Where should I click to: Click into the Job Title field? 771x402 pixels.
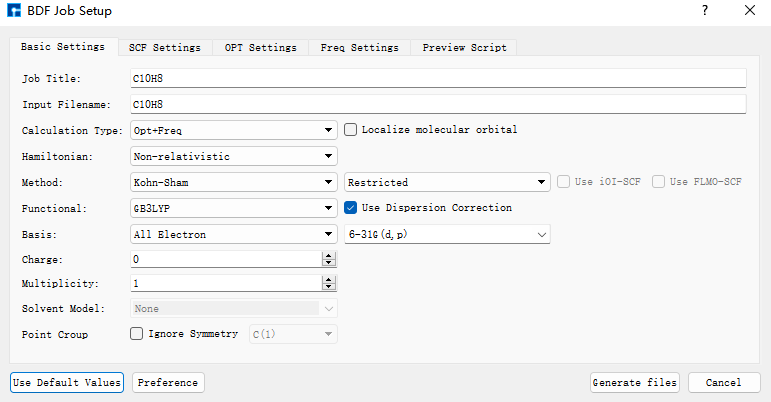pos(438,79)
